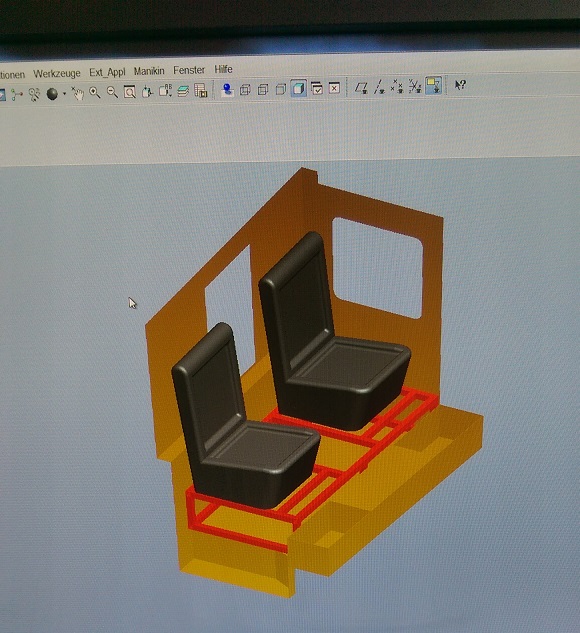Toggle datum planes display icon

pos(361,87)
